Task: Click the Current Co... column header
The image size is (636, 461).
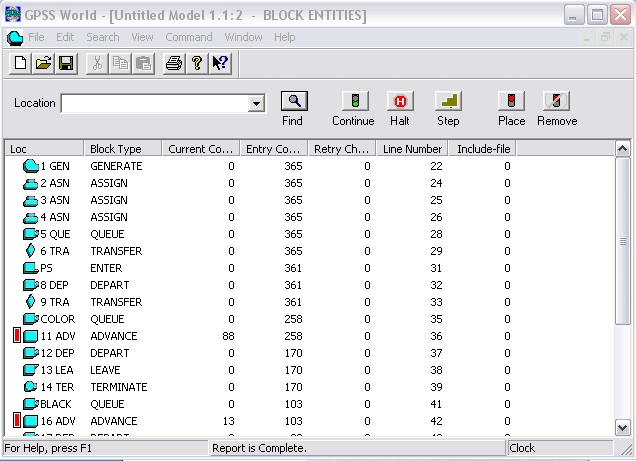Action: pyautogui.click(x=201, y=149)
